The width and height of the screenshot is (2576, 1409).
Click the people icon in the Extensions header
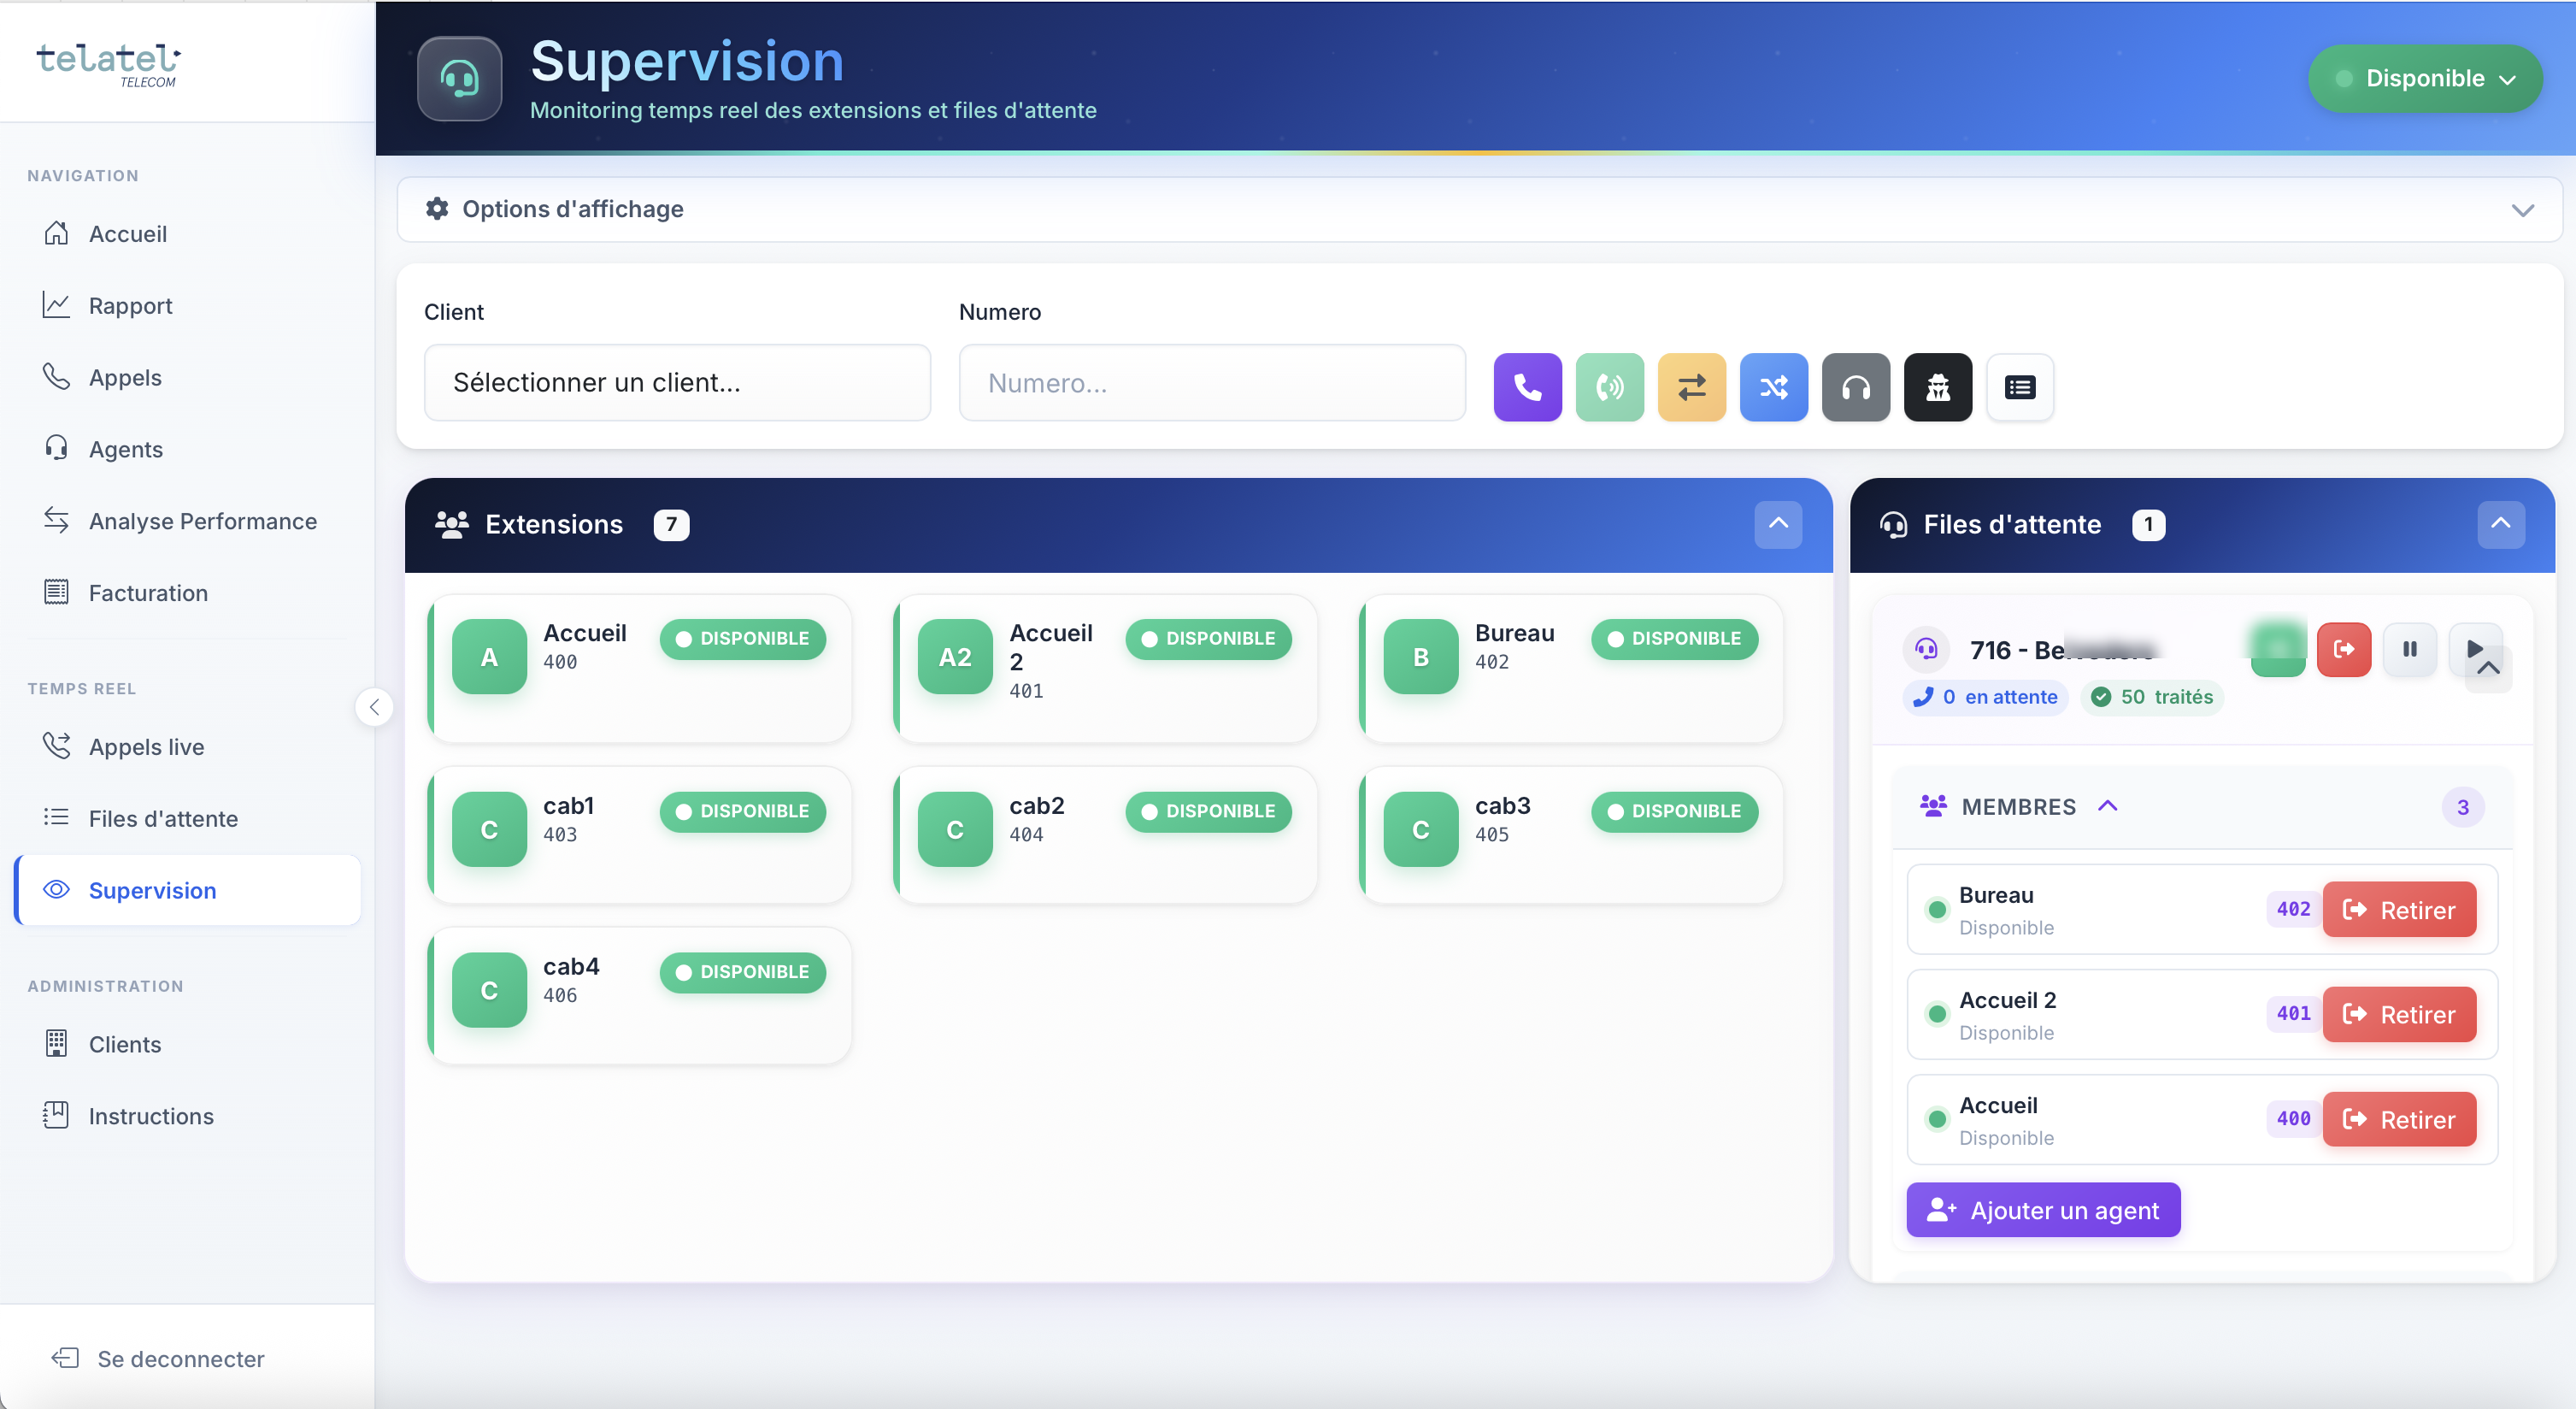click(452, 524)
